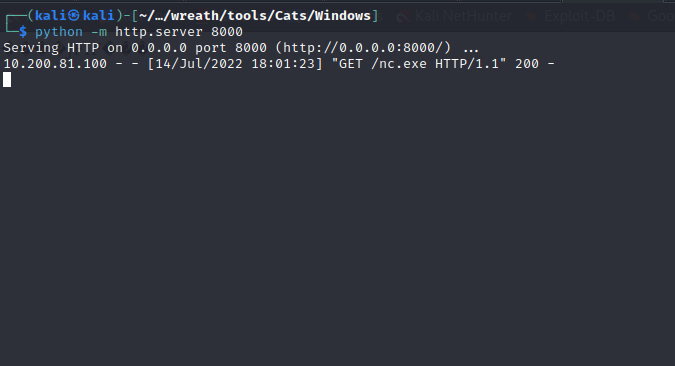Click the Exploit-DB bookmark icon
This screenshot has width=675, height=366.
(x=533, y=16)
